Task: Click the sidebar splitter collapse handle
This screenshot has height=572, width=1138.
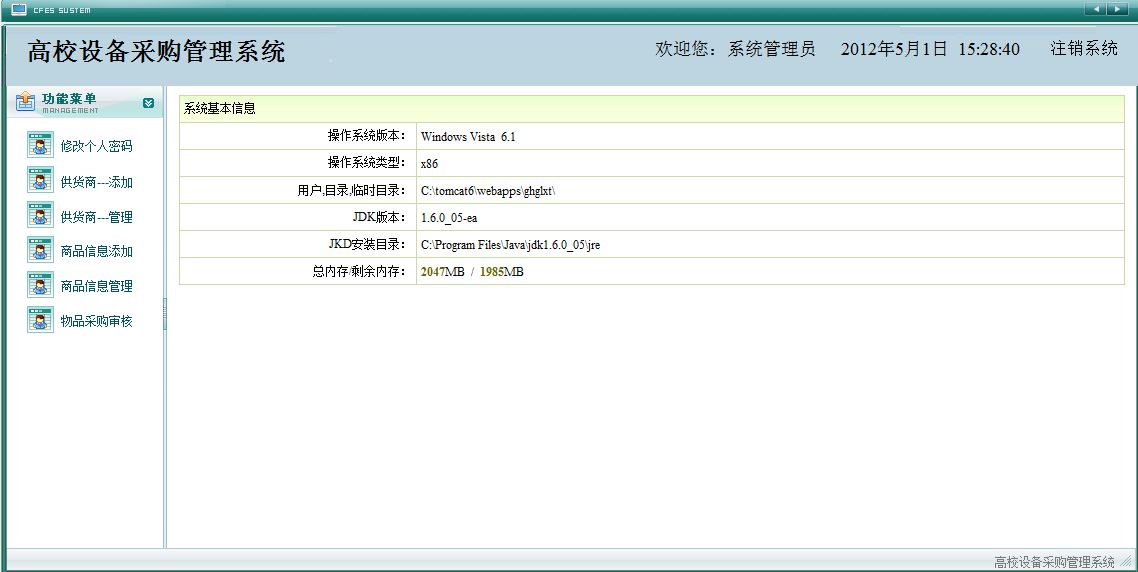Action: point(165,314)
